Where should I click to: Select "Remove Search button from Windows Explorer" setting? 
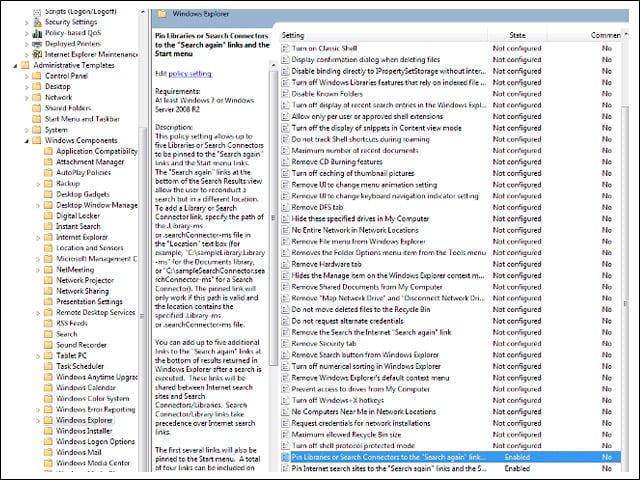click(x=365, y=355)
